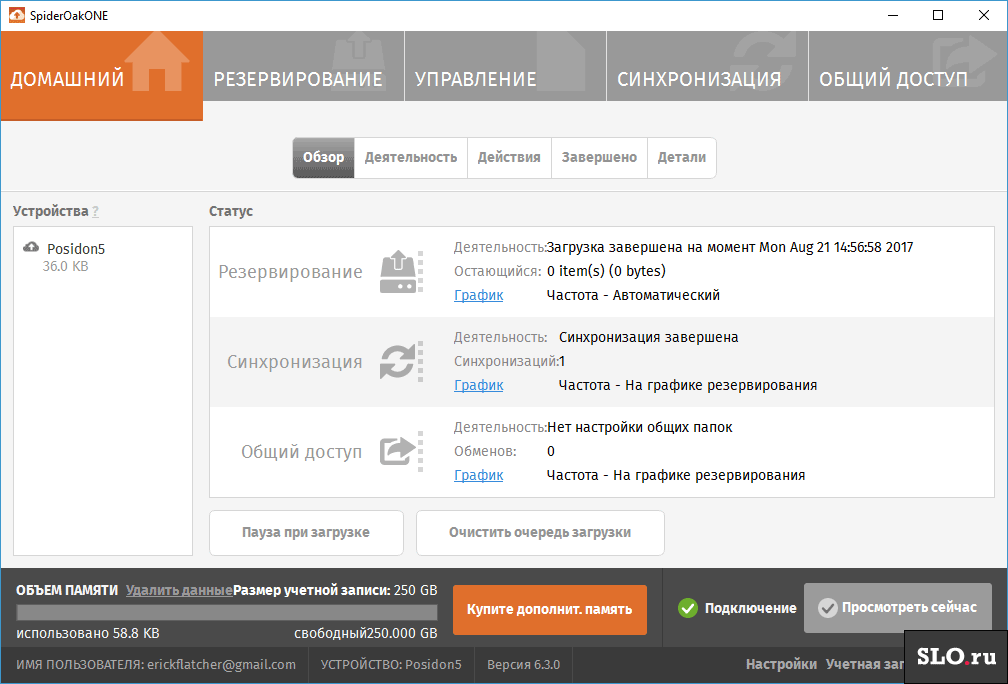Viewport: 1008px width, 684px height.
Task: Click the Синхронизация status label
Action: pos(294,361)
